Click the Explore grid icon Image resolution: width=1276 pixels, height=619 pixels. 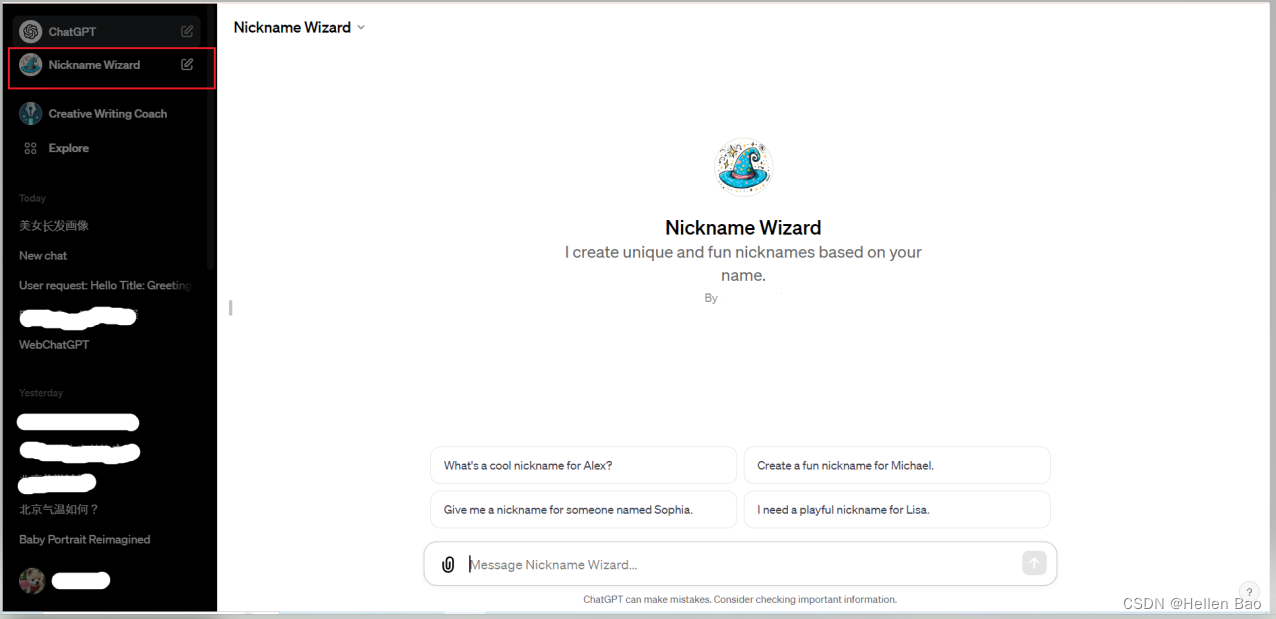[x=31, y=148]
